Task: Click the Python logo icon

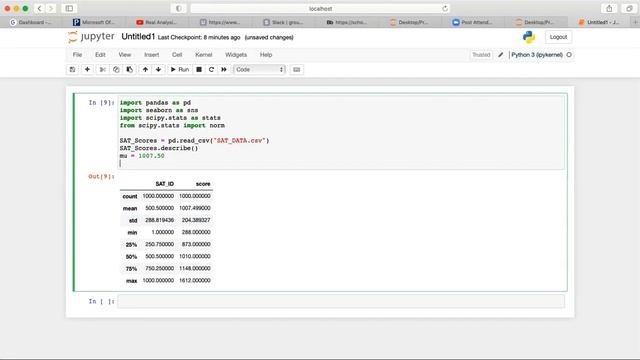Action: (529, 37)
